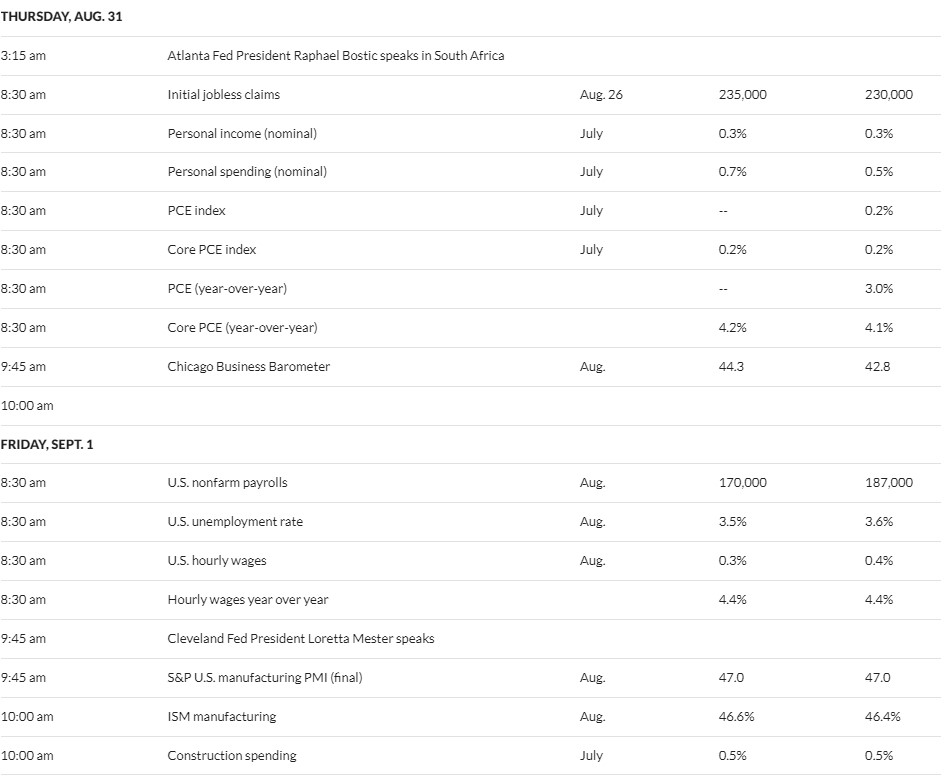
Task: Click the U.S. nonfarm payrolls report
Action: point(227,483)
